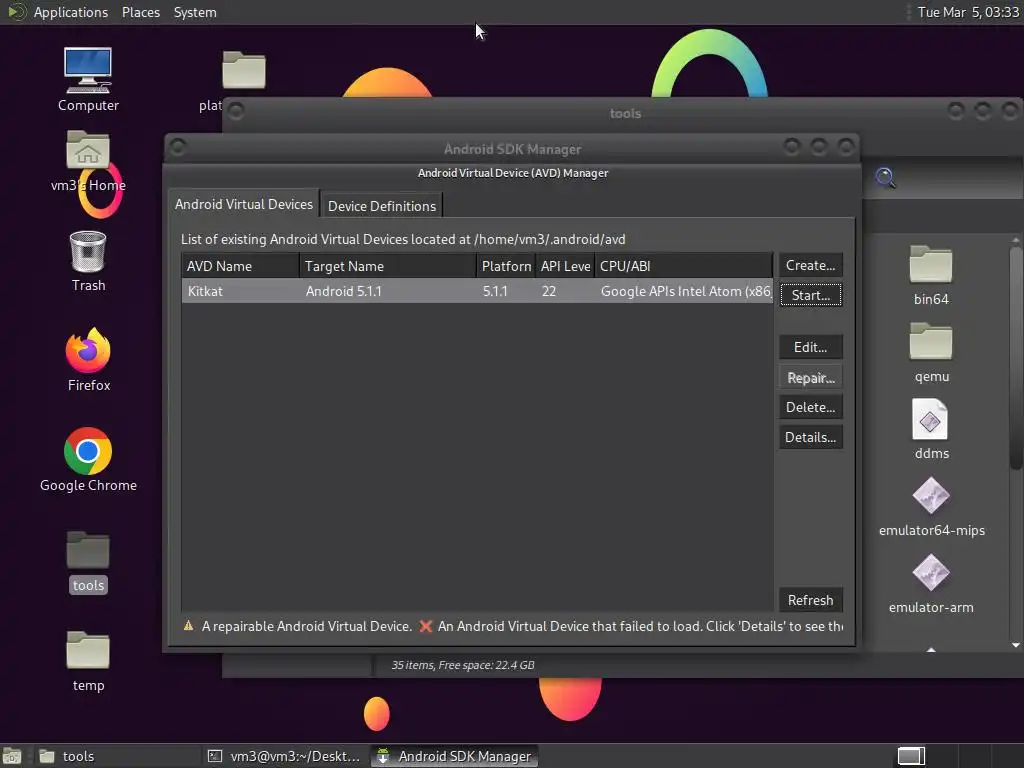The height and width of the screenshot is (768, 1024).
Task: Switch to vm3@vm3 terminal taskbar button
Action: coord(283,756)
